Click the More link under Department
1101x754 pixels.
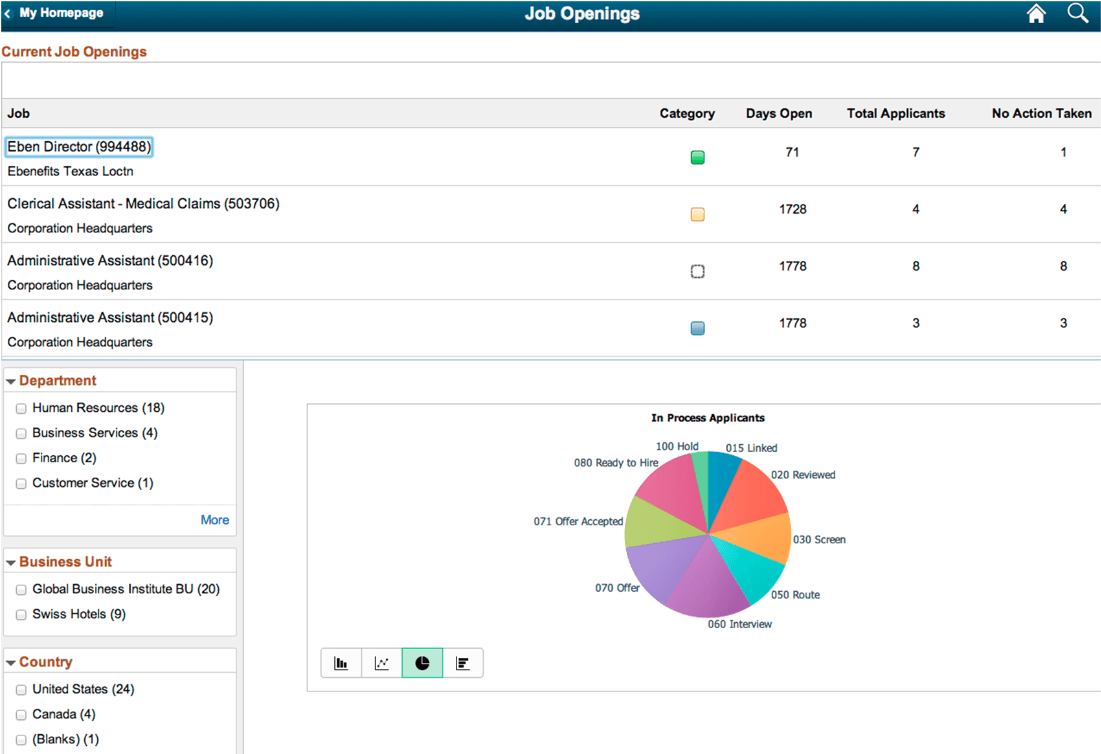tap(214, 520)
